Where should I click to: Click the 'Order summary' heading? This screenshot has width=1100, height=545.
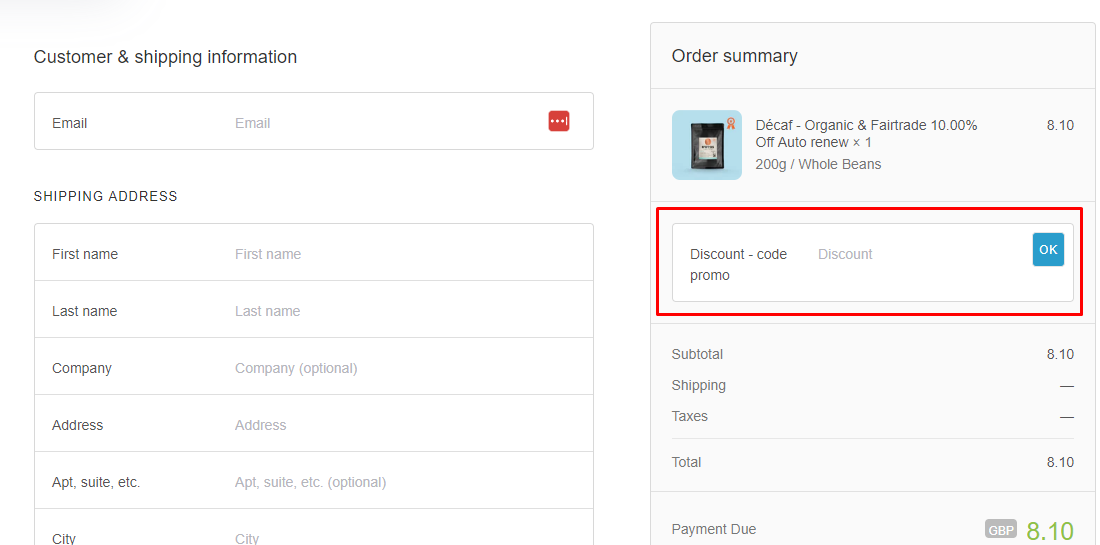(x=735, y=56)
